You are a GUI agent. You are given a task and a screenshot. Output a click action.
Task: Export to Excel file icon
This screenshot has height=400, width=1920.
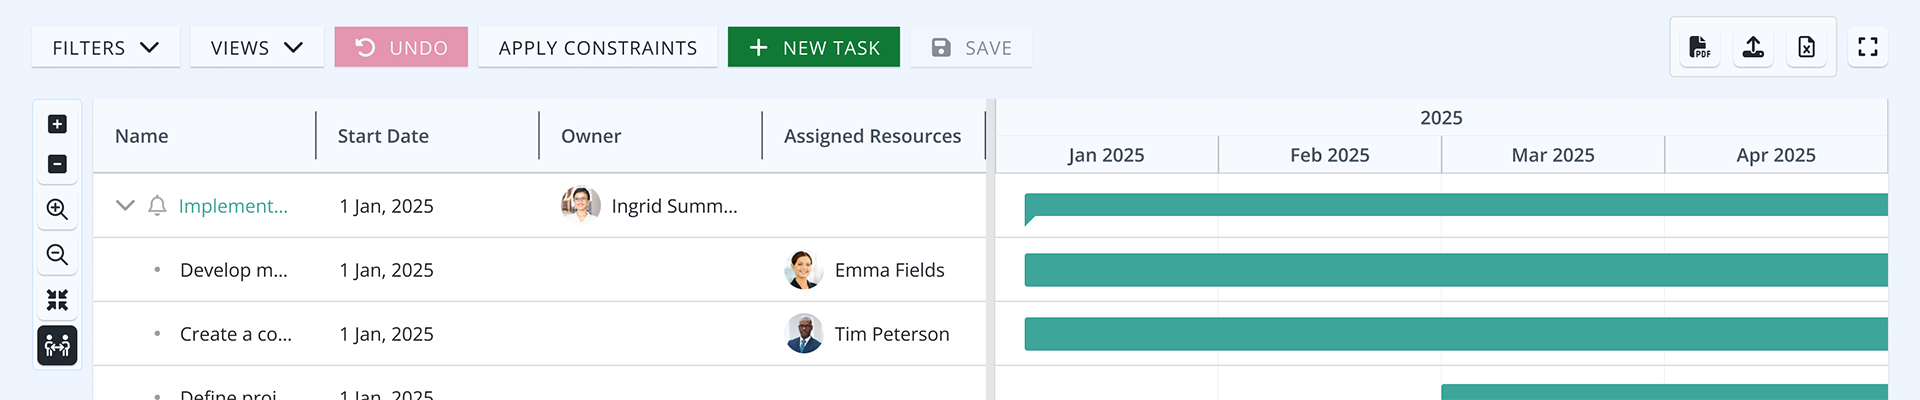point(1806,47)
